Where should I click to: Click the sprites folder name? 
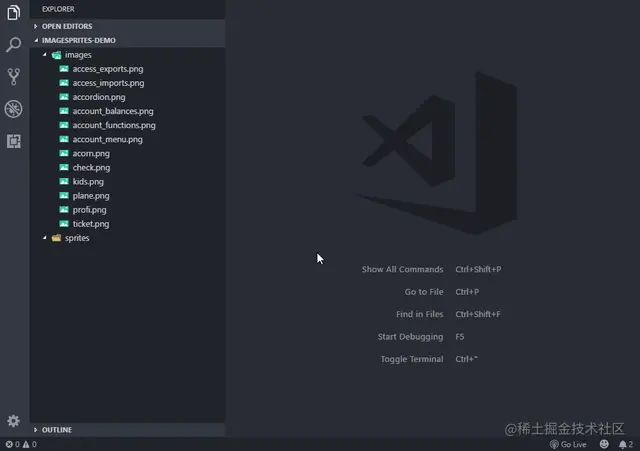click(x=77, y=238)
